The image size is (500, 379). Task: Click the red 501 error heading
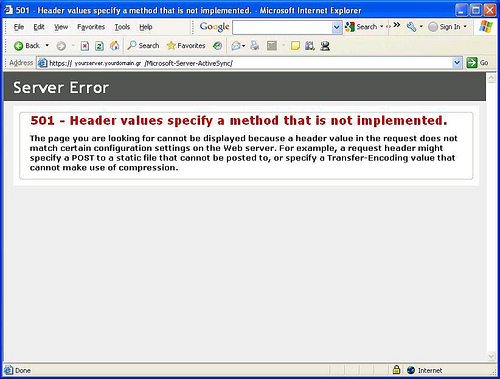(239, 120)
